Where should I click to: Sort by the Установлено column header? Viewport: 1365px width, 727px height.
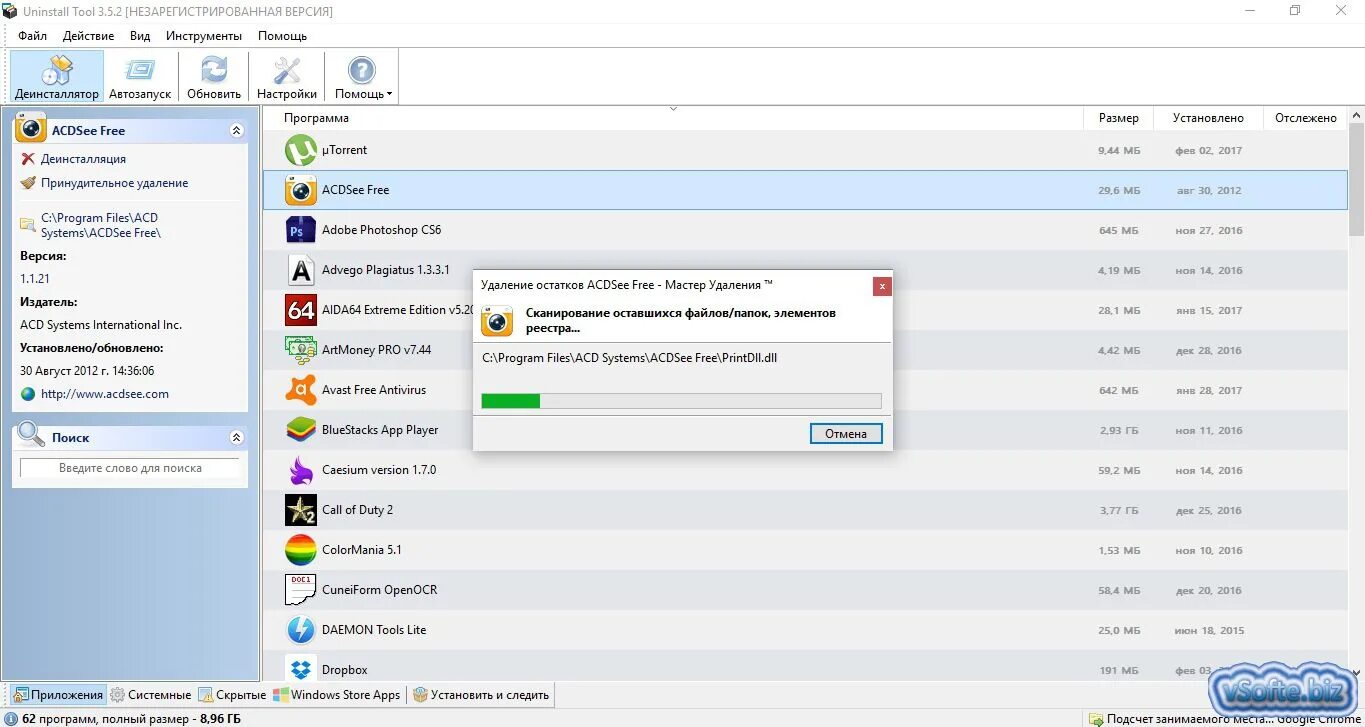(x=1208, y=118)
